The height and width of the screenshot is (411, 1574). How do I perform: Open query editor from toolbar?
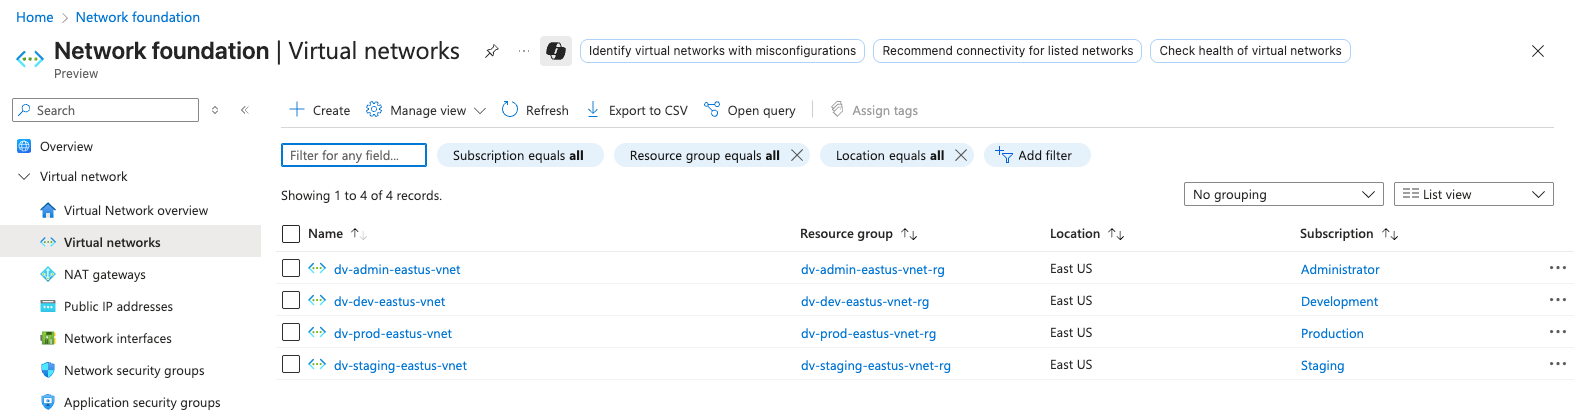[x=750, y=110]
